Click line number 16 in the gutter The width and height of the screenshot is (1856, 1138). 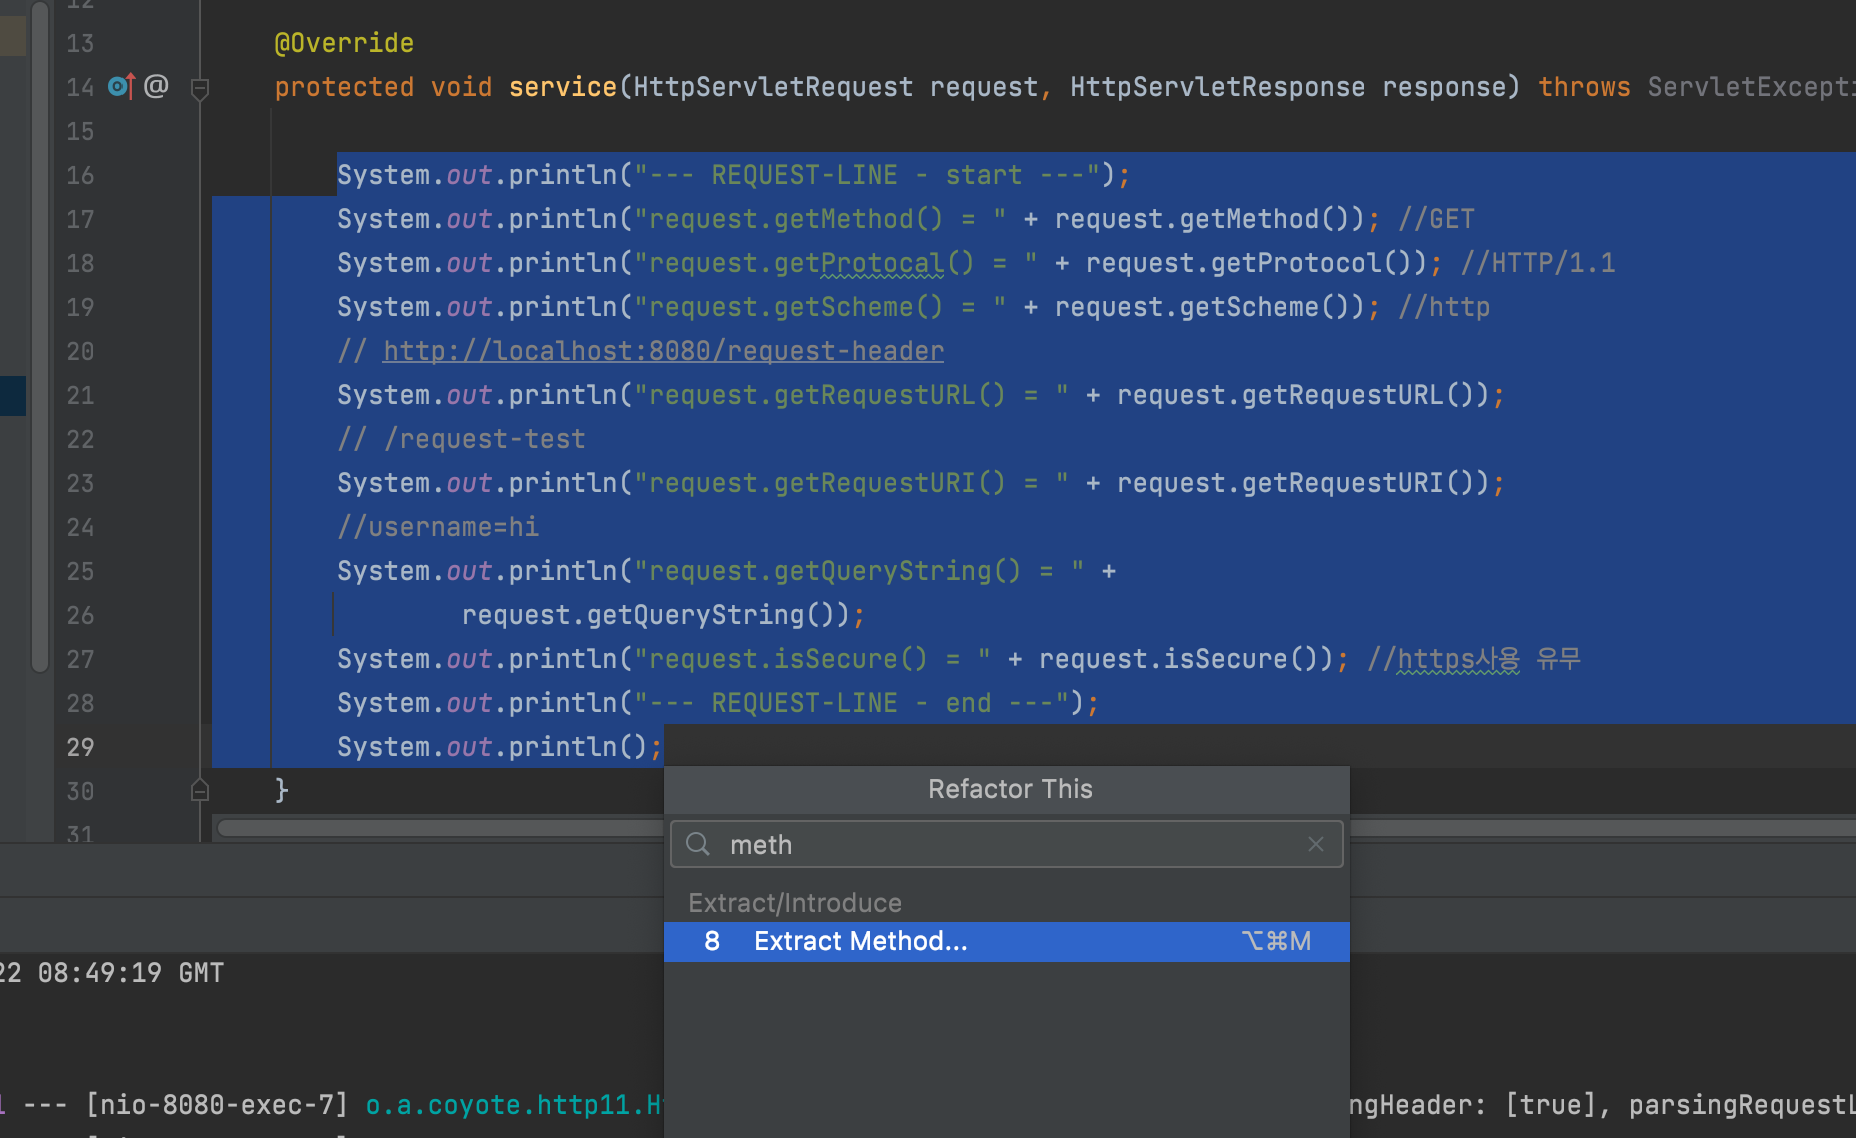80,175
